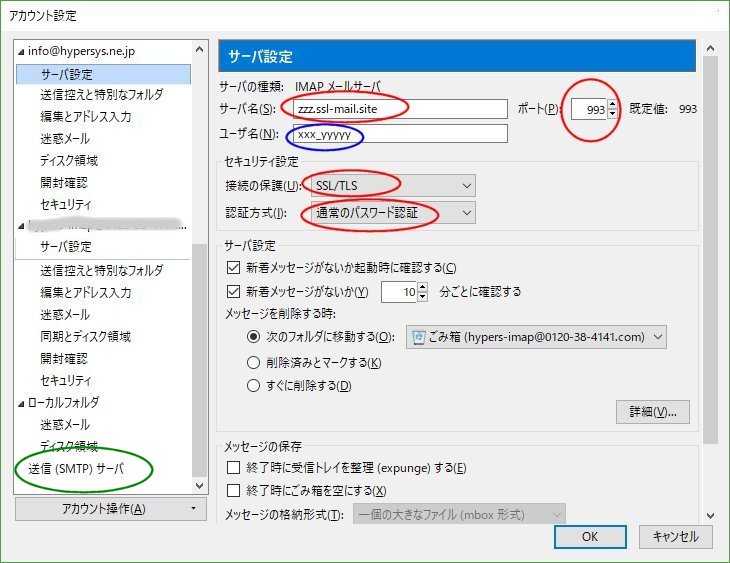Open the 認証方式 authentication dropdown

click(392, 213)
